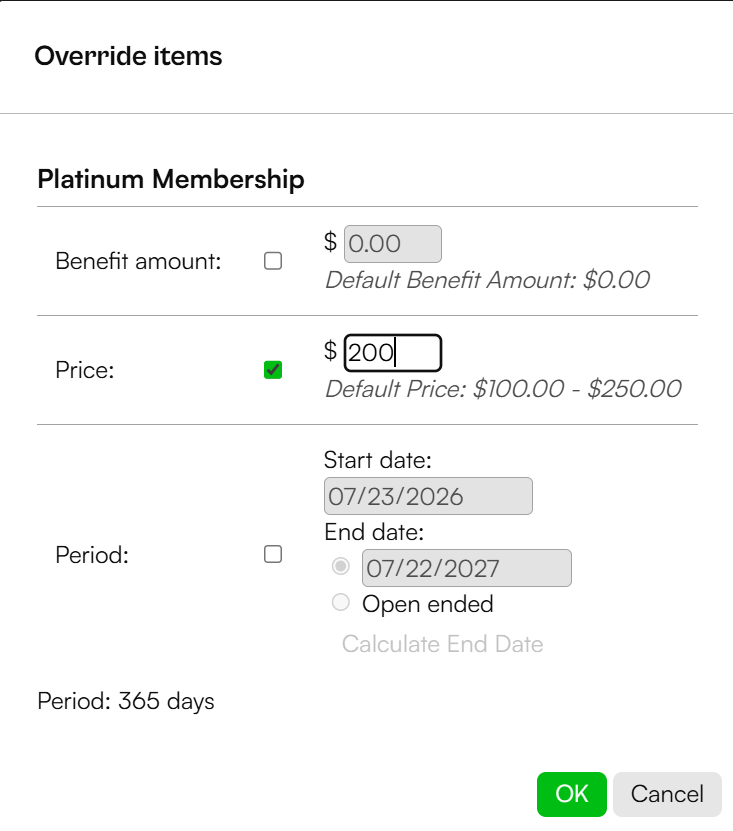
Task: Click the Default Benefit Amount hint text
Action: [x=487, y=280]
